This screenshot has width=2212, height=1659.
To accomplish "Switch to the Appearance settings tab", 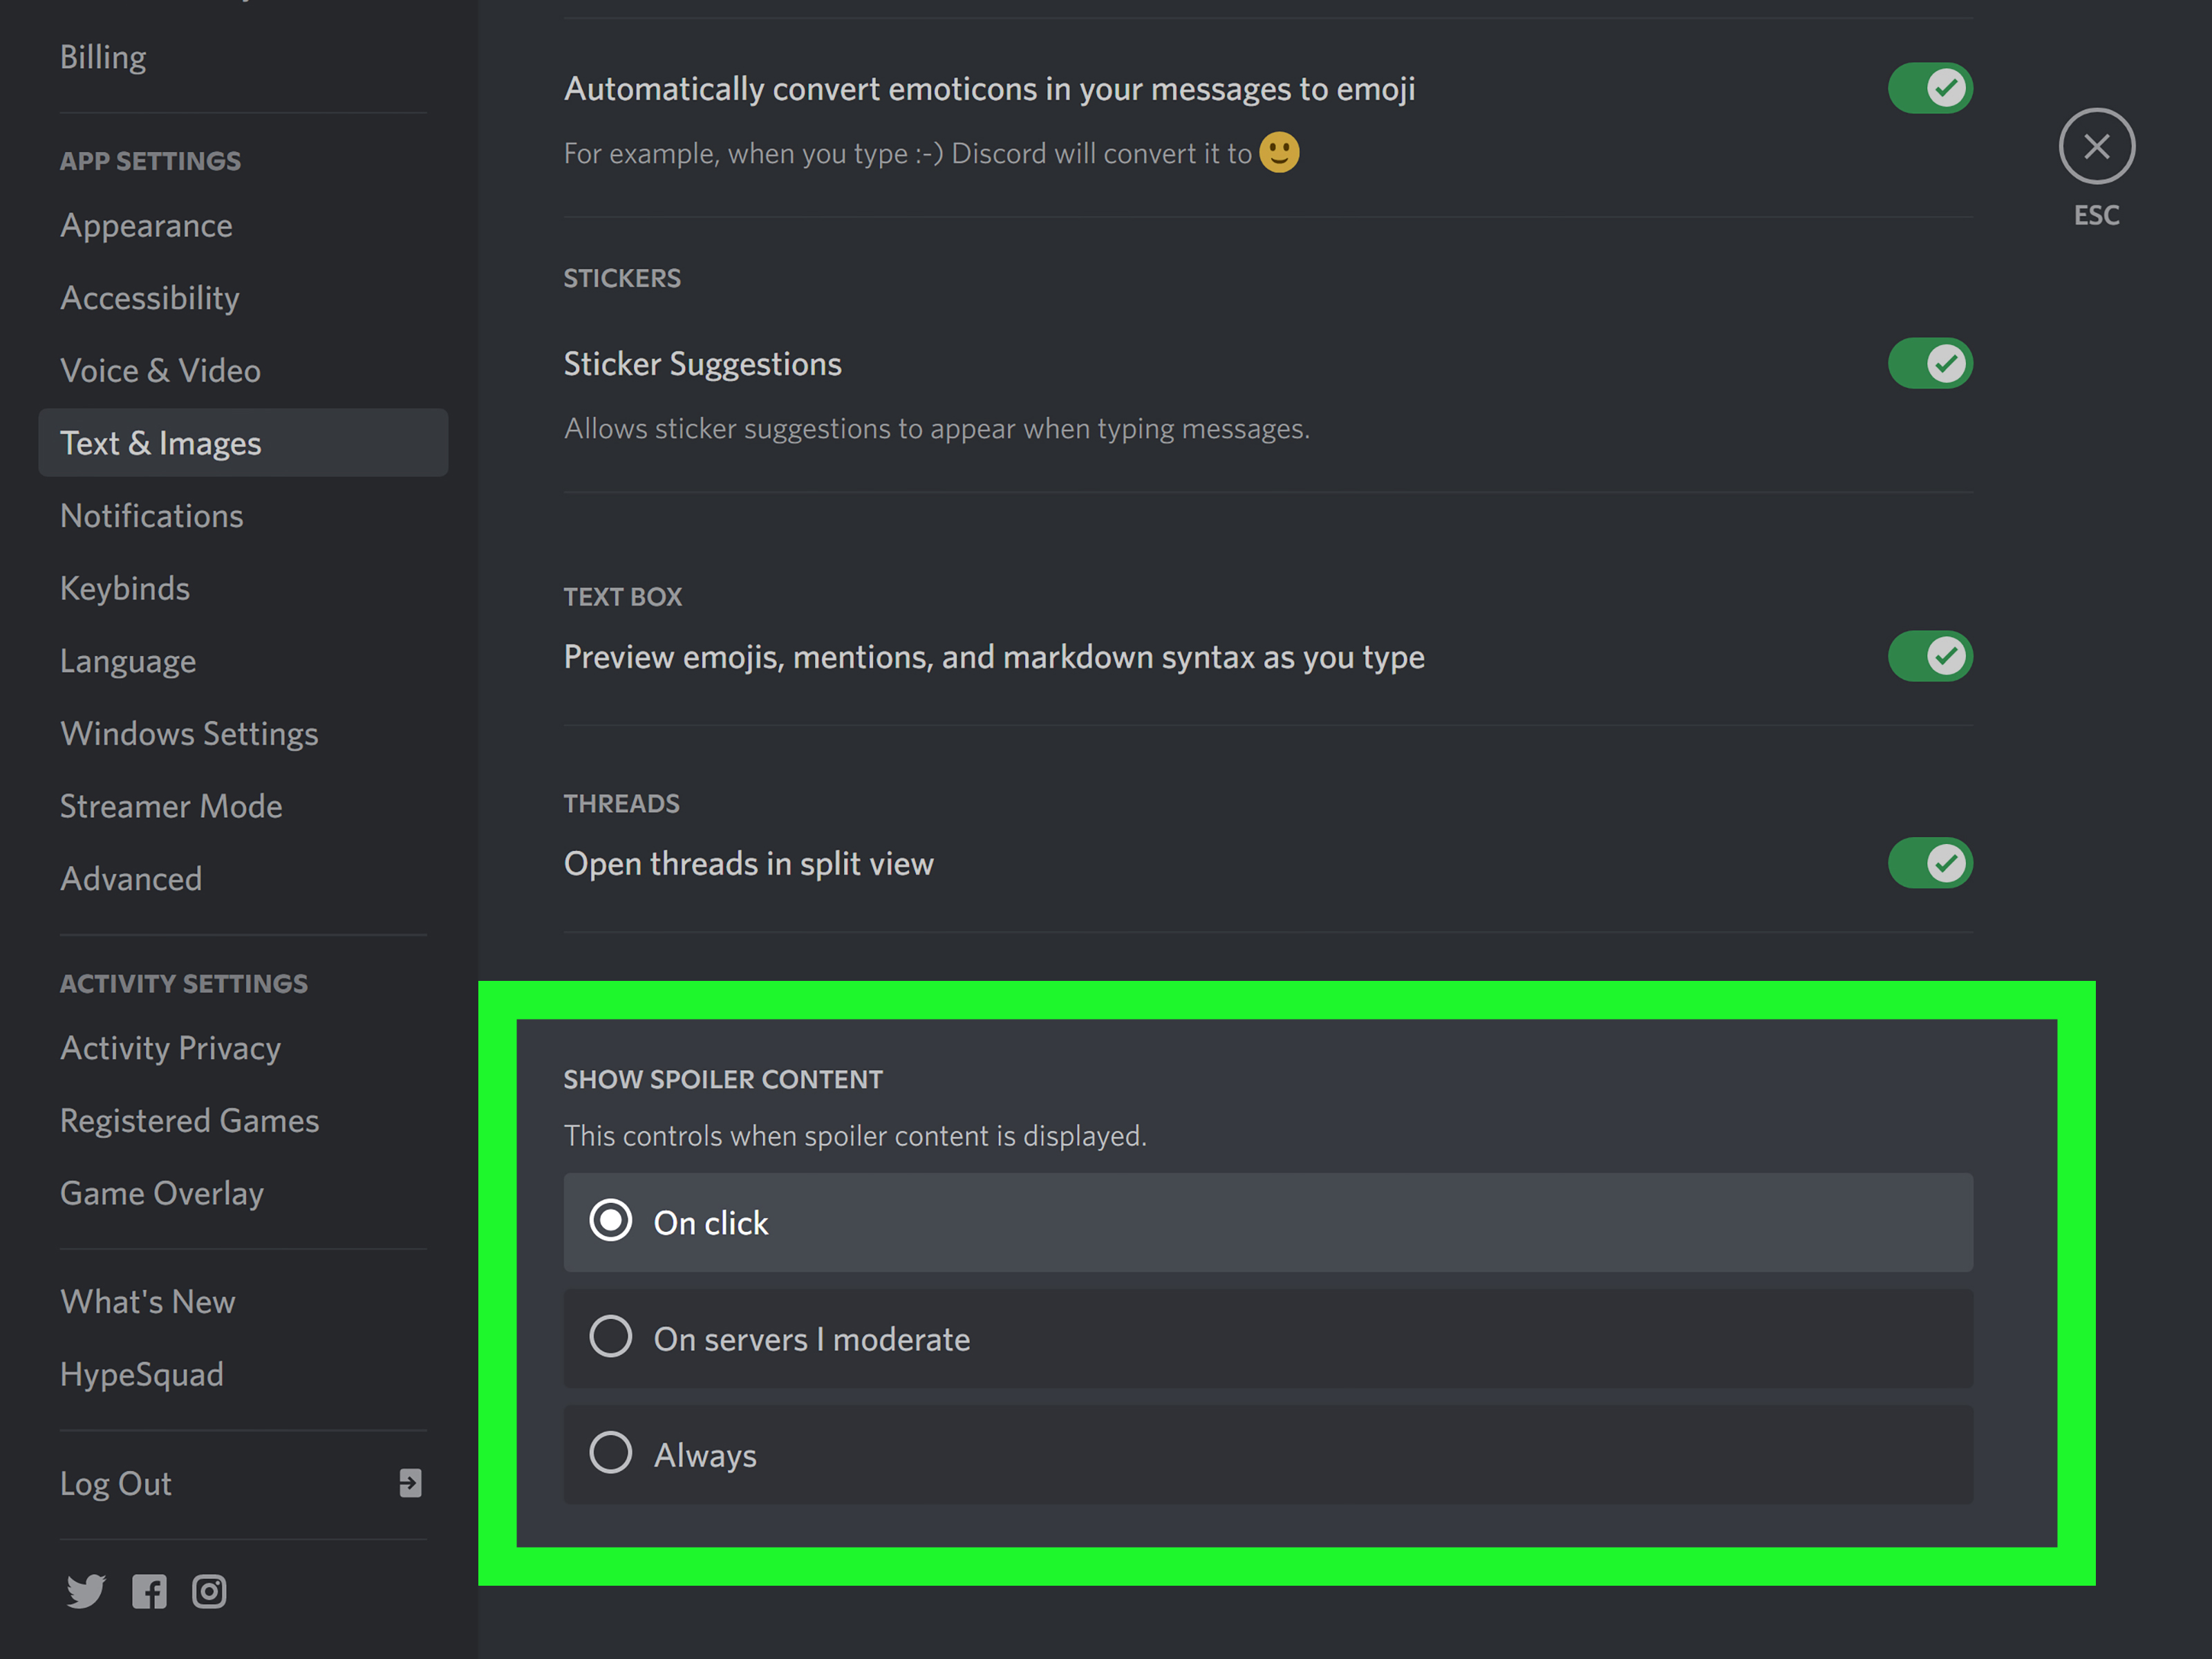I will 146,225.
